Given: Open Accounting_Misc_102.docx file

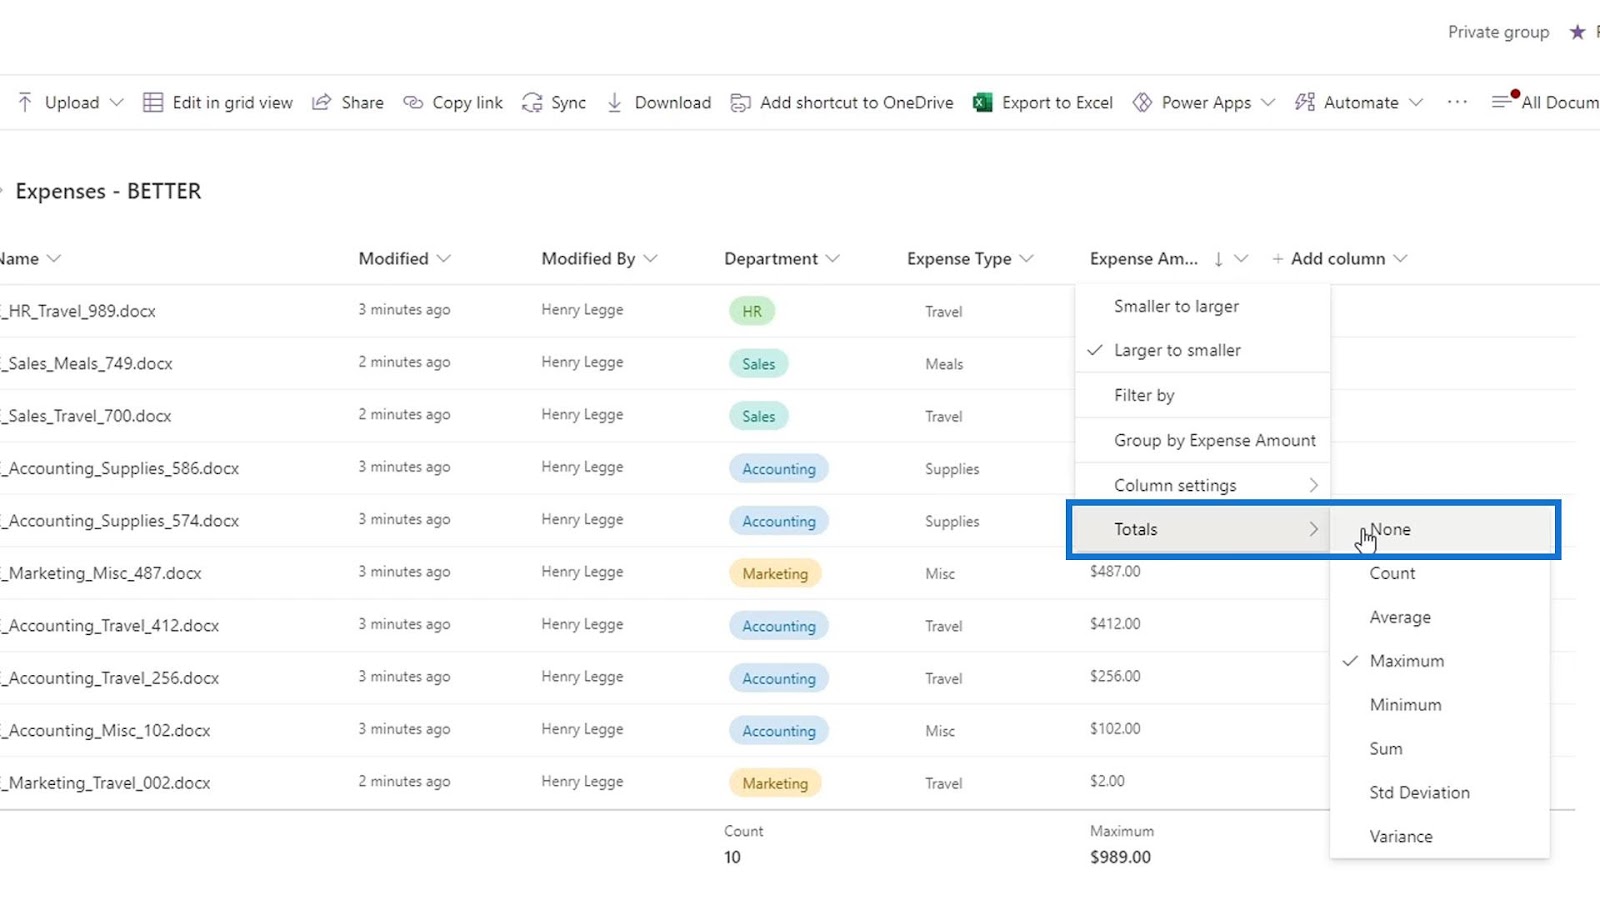Looking at the screenshot, I should [x=105, y=731].
